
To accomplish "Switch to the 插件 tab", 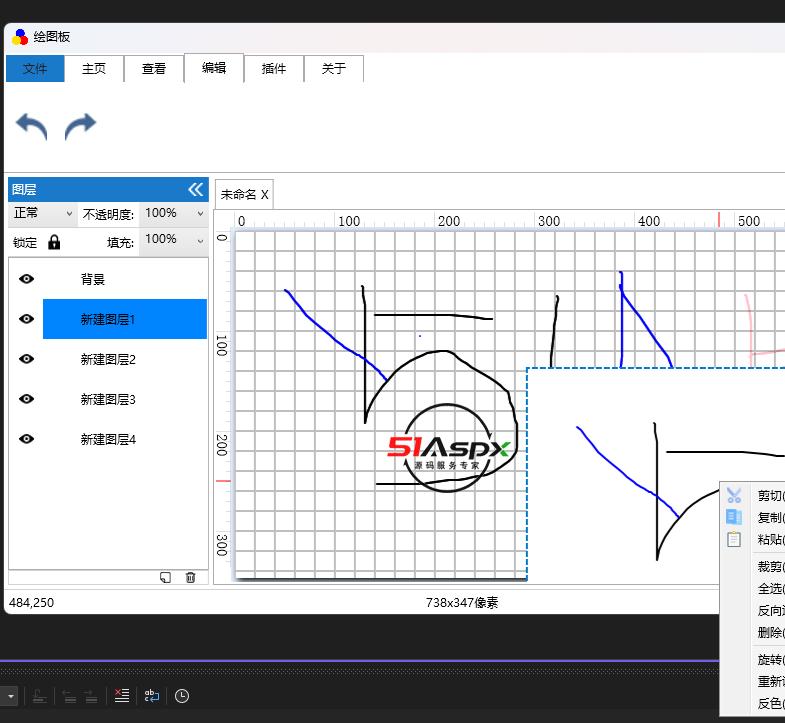I will coord(274,69).
